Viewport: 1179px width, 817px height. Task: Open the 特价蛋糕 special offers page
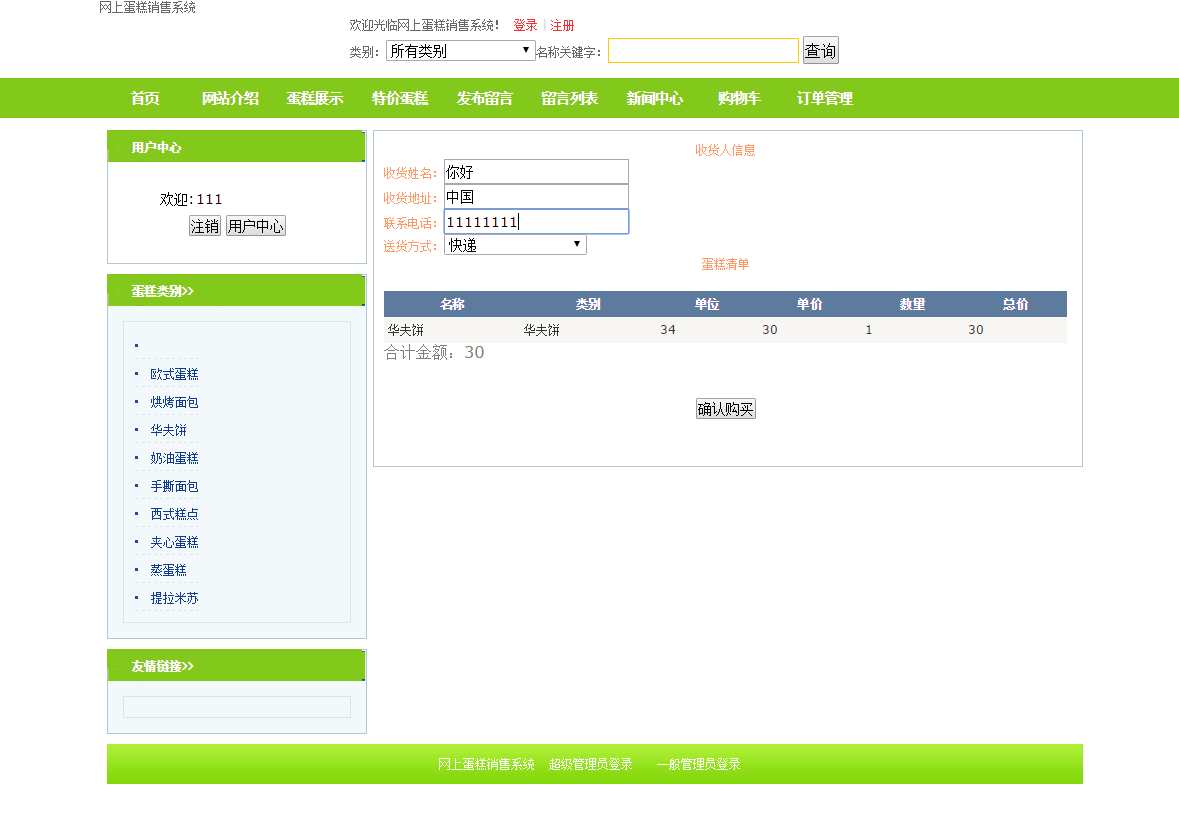coord(400,98)
